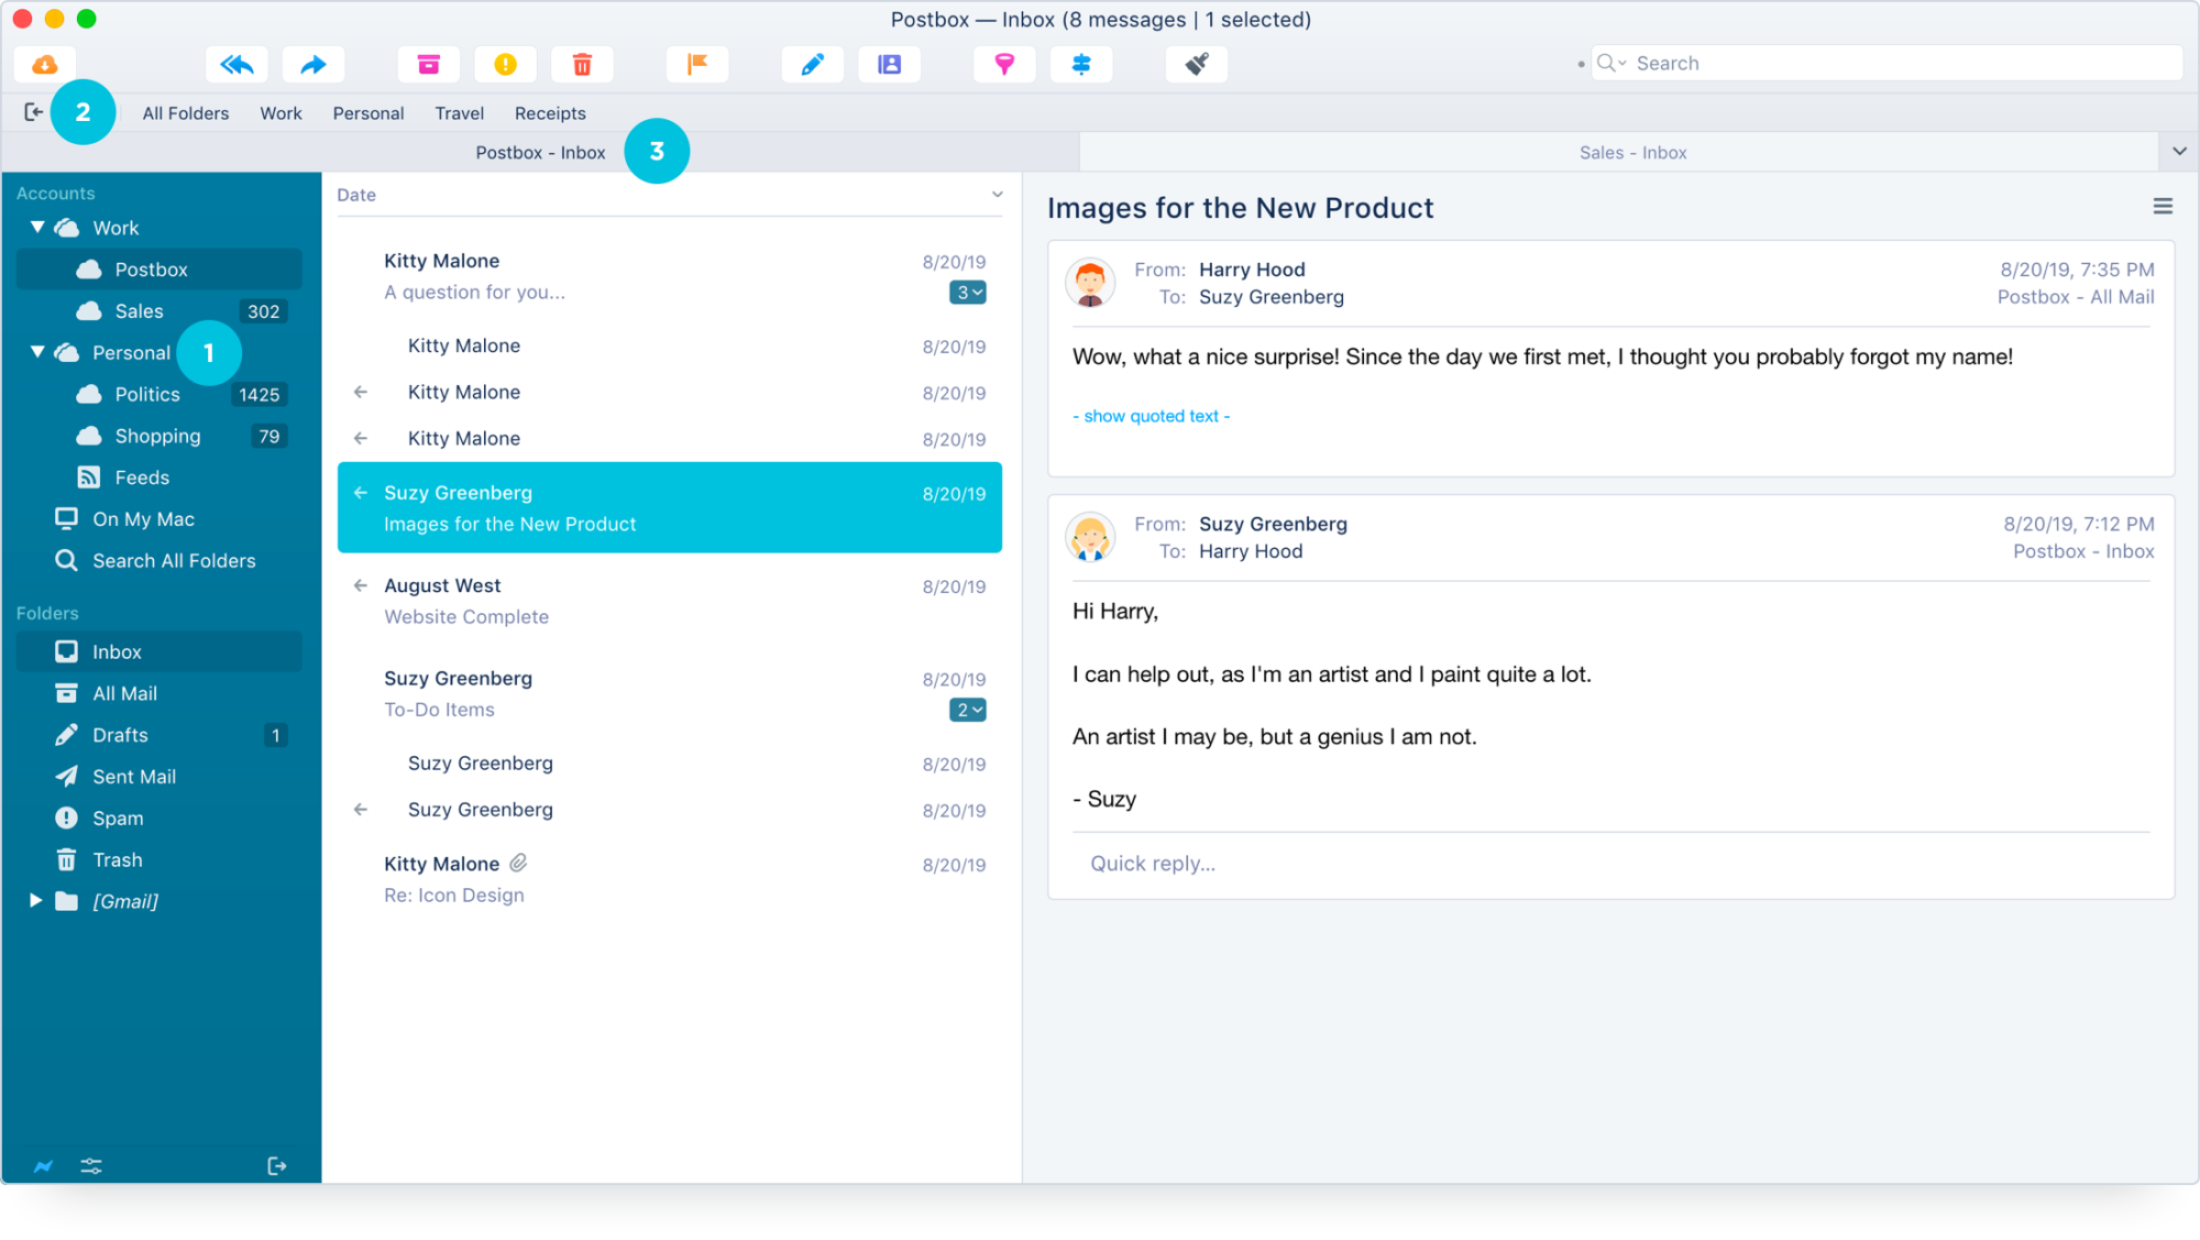Open the Contacts address book icon

(889, 64)
